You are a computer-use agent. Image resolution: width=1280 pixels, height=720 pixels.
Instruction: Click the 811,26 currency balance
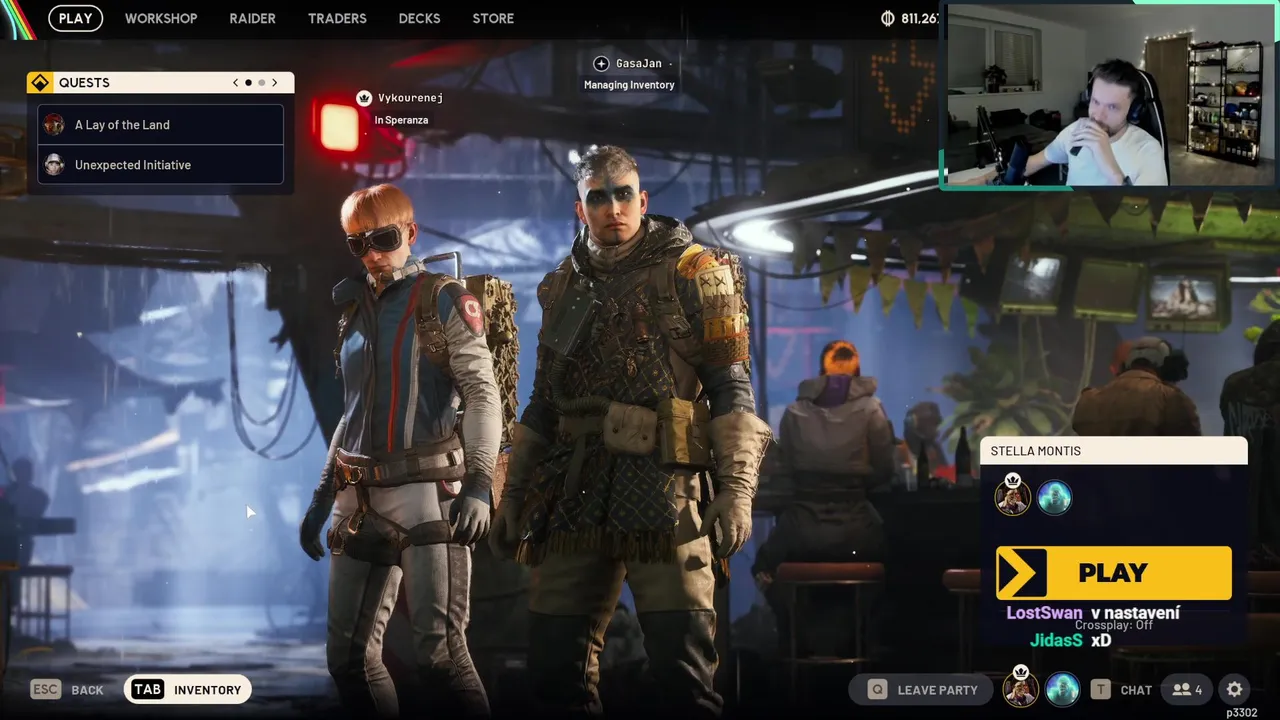[x=920, y=18]
